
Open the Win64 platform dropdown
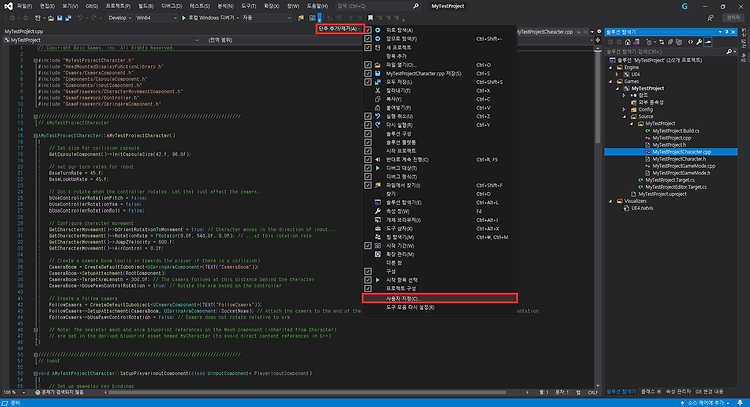156,18
